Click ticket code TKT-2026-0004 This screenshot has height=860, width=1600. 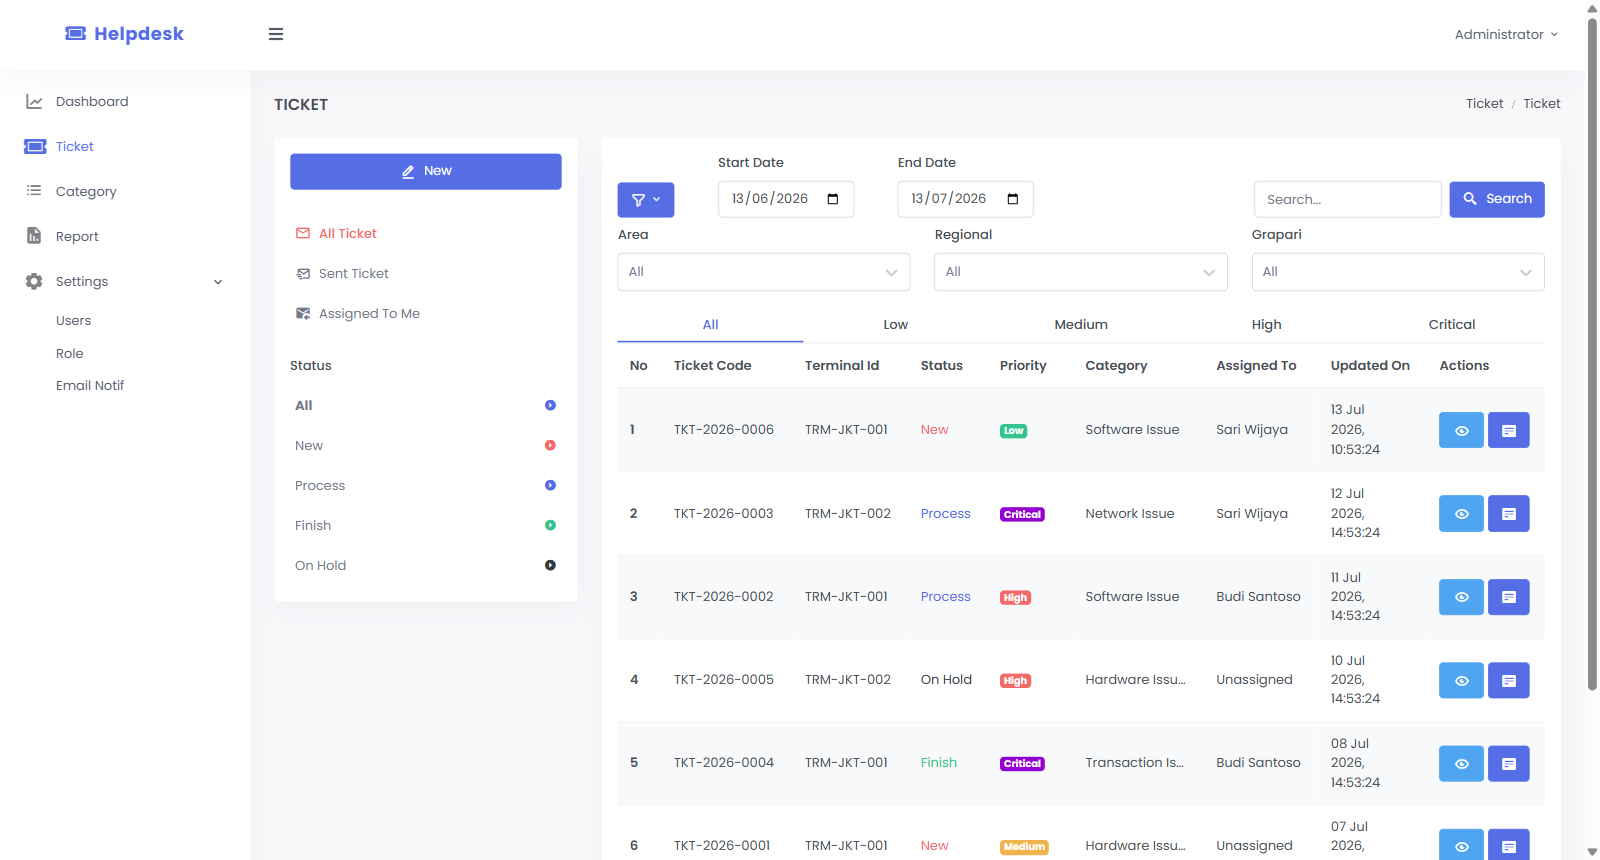[723, 762]
